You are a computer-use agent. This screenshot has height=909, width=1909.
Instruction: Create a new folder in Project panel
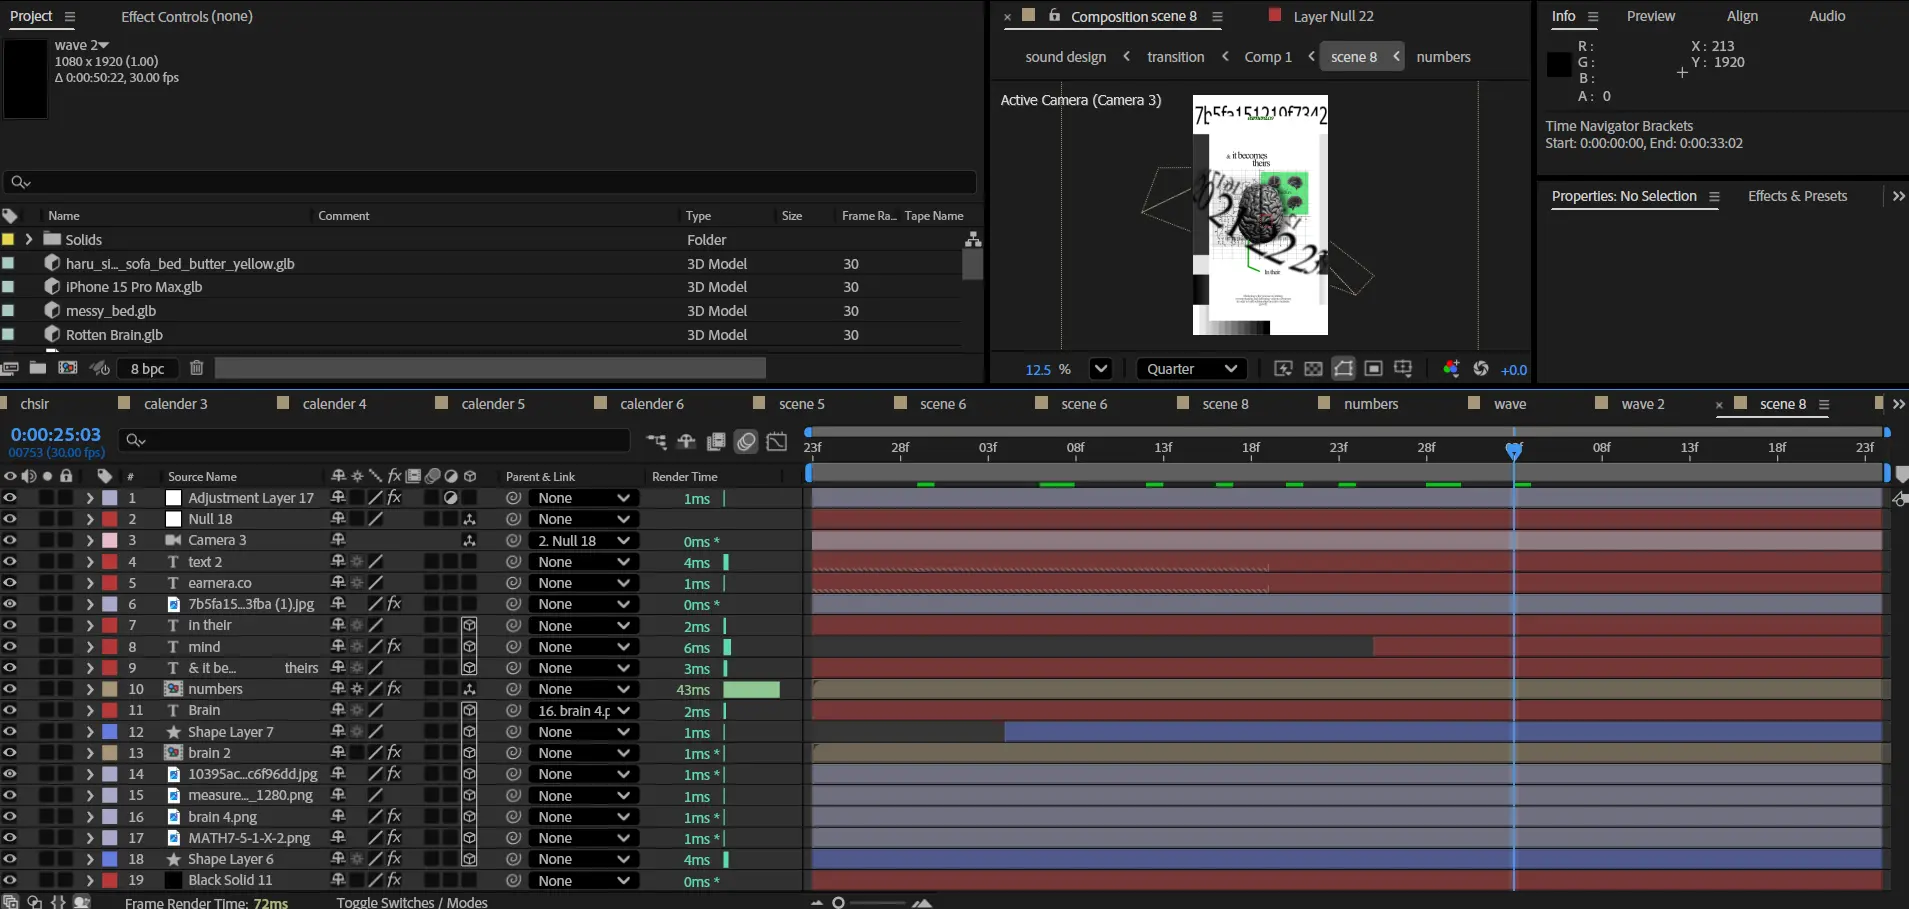pyautogui.click(x=38, y=368)
